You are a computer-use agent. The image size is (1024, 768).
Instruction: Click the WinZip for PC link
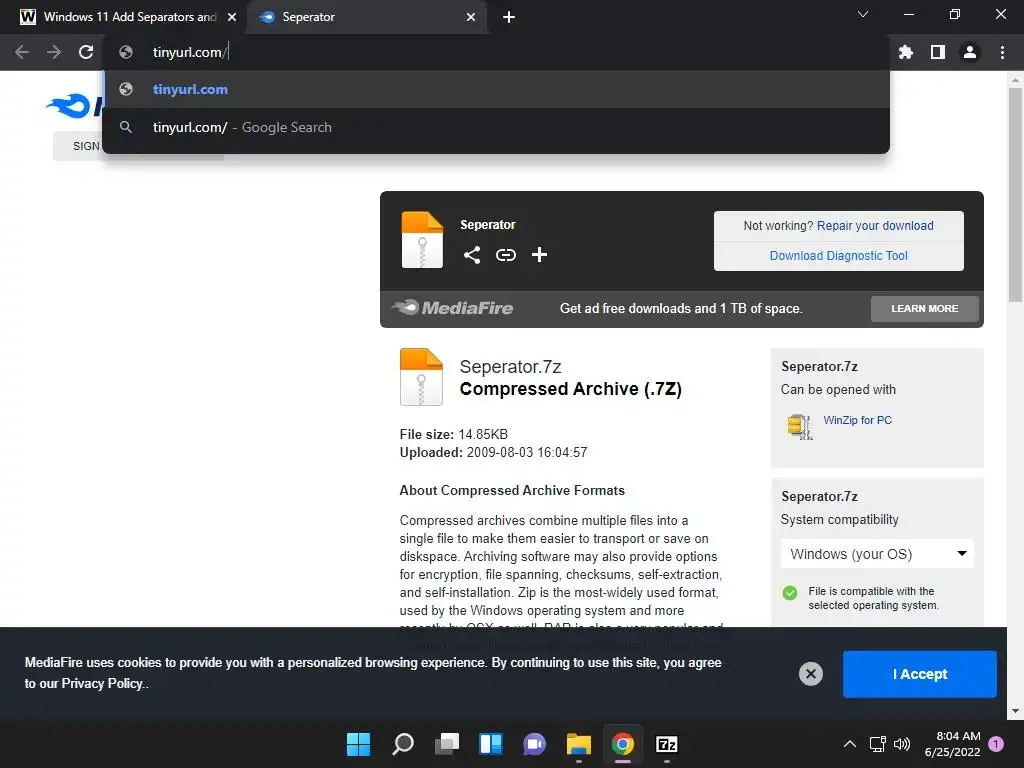click(x=857, y=420)
